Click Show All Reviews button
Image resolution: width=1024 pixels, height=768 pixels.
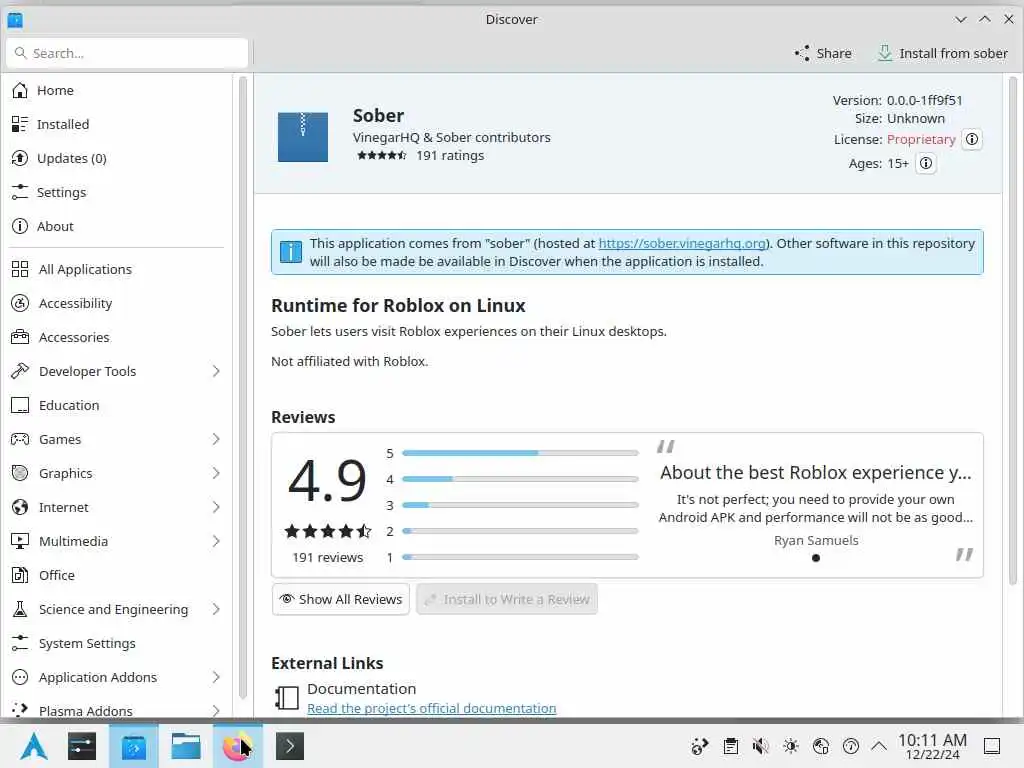[x=341, y=600]
